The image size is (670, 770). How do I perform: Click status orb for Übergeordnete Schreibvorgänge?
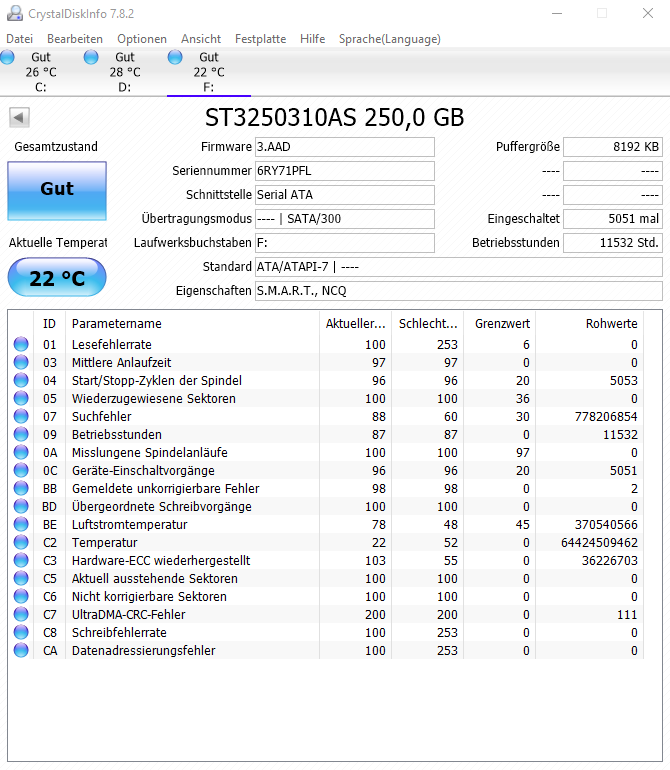point(21,506)
